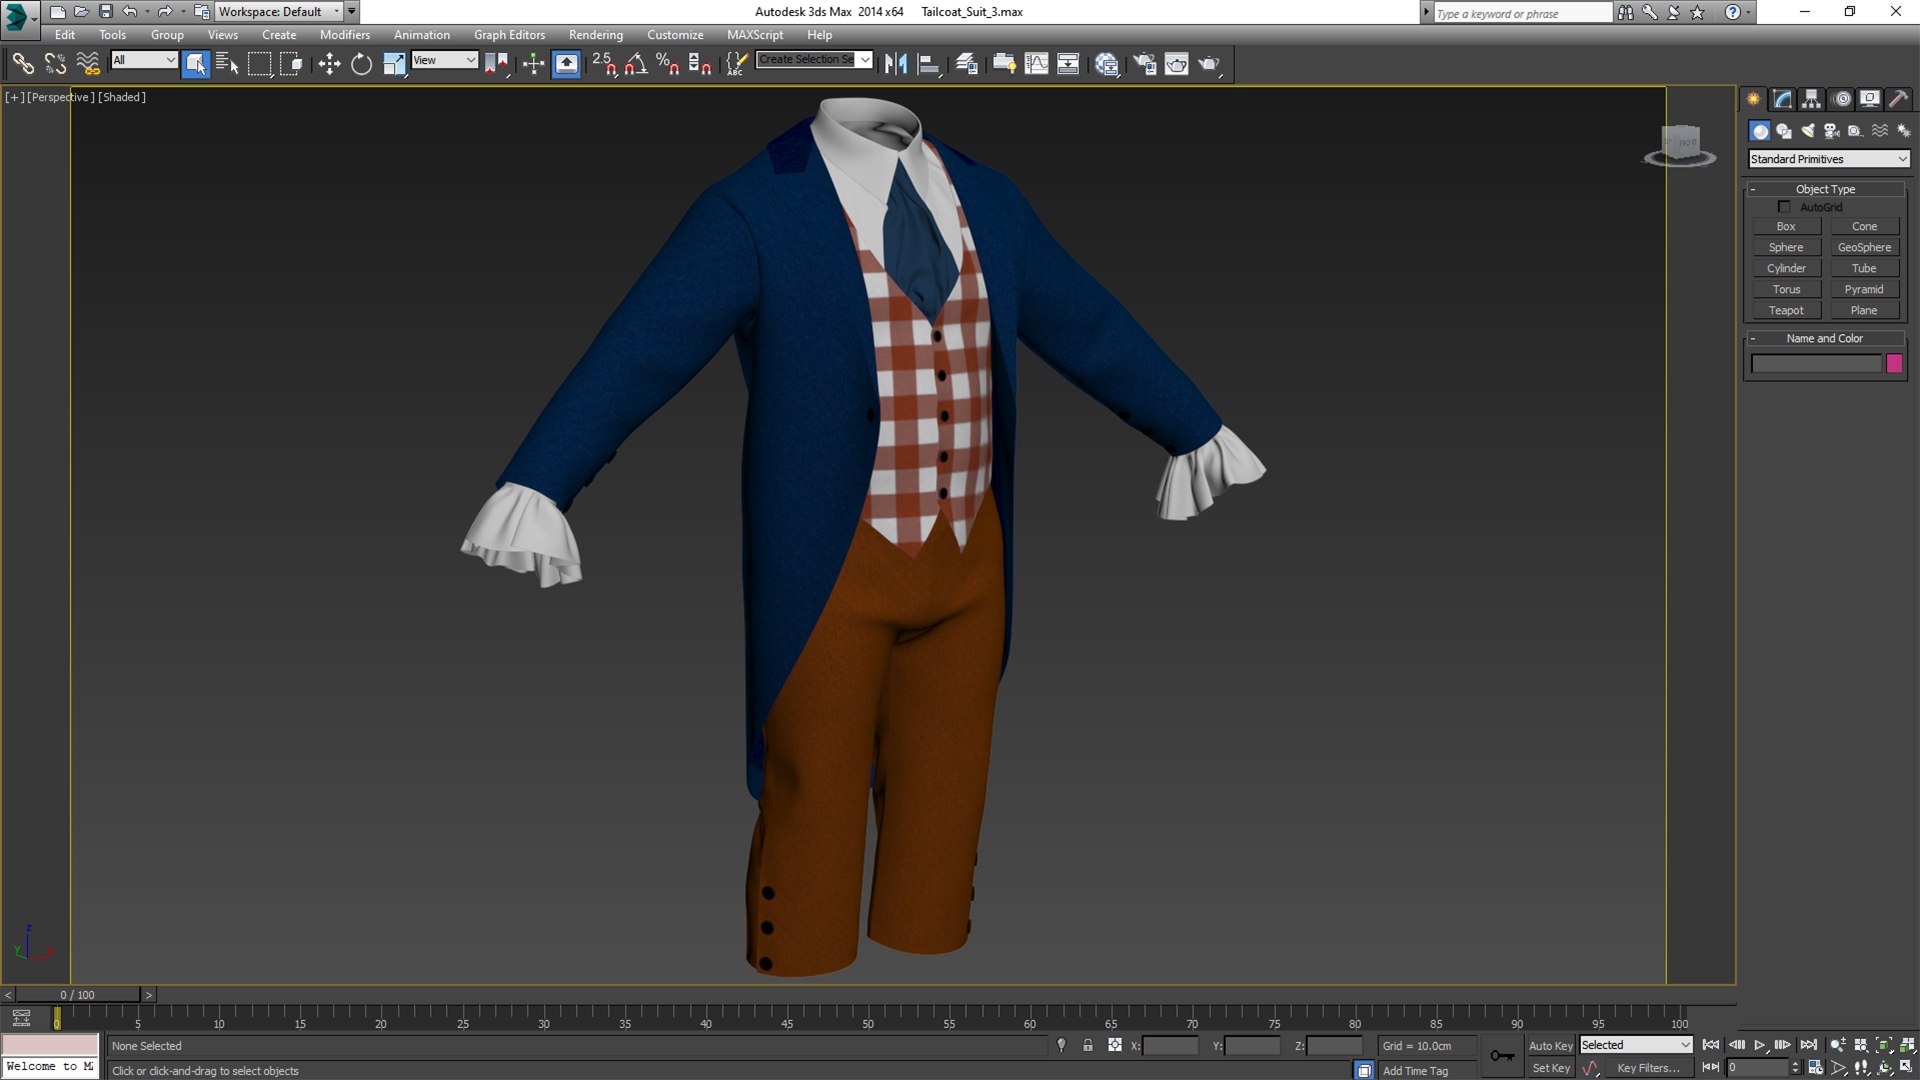Viewport: 1920px width, 1080px height.
Task: Toggle the Angle Snap button
Action: [x=636, y=64]
